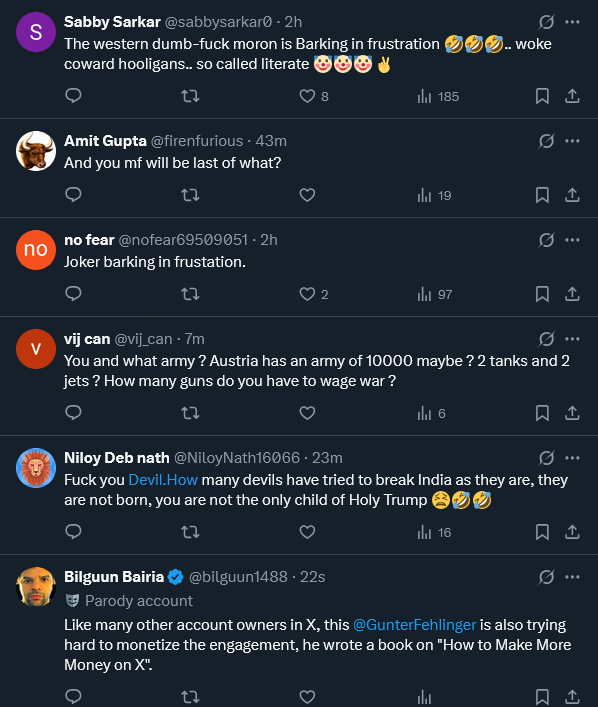Open the @nofear69509051 handle
598x707 pixels.
point(183,240)
